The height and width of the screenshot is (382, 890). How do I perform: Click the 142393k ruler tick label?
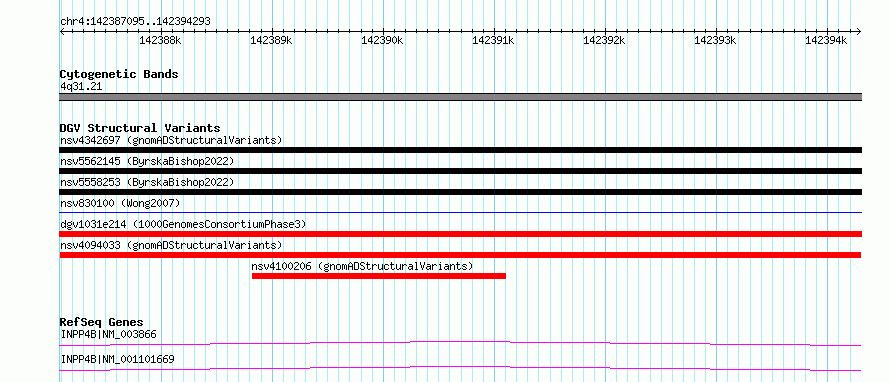(x=715, y=40)
